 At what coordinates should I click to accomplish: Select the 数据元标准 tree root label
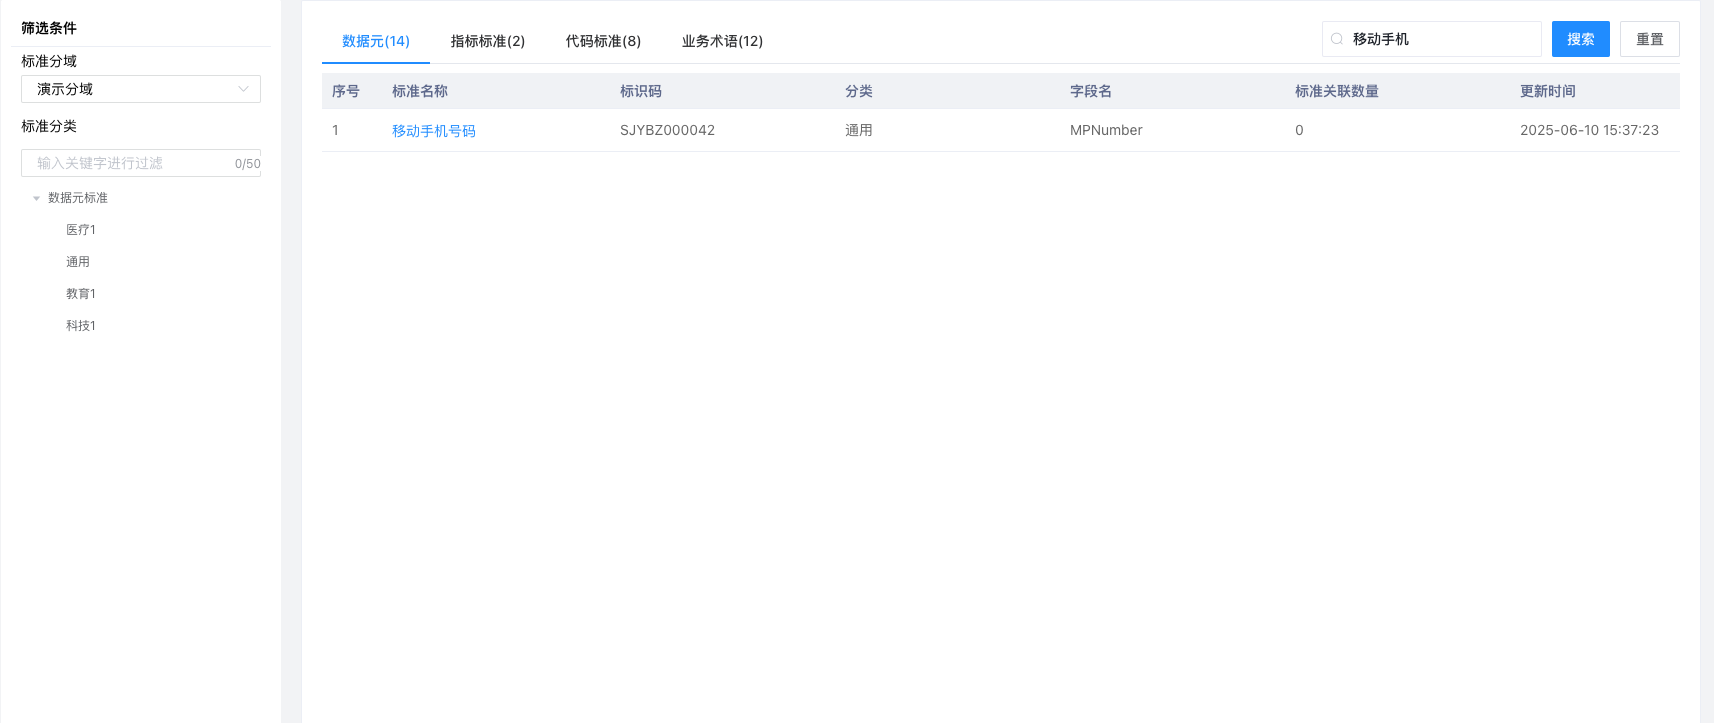pos(78,198)
